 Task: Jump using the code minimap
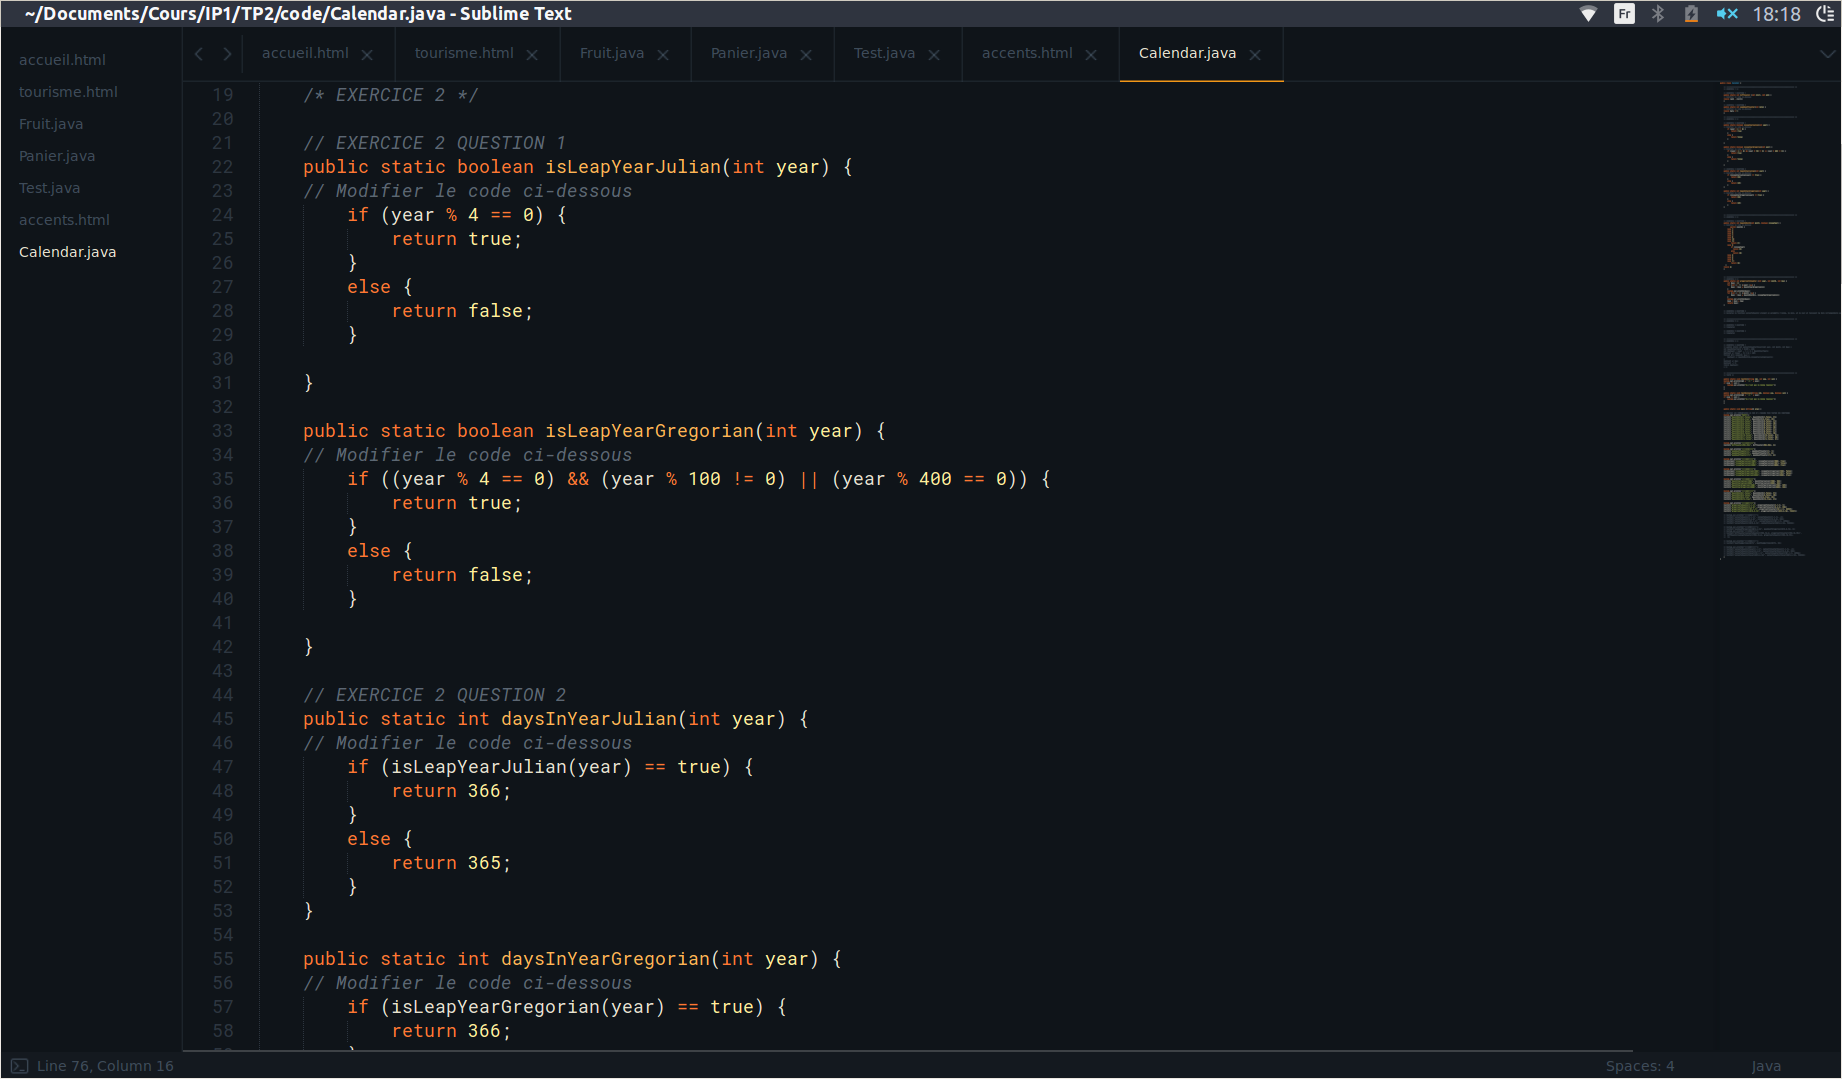coord(1778,320)
